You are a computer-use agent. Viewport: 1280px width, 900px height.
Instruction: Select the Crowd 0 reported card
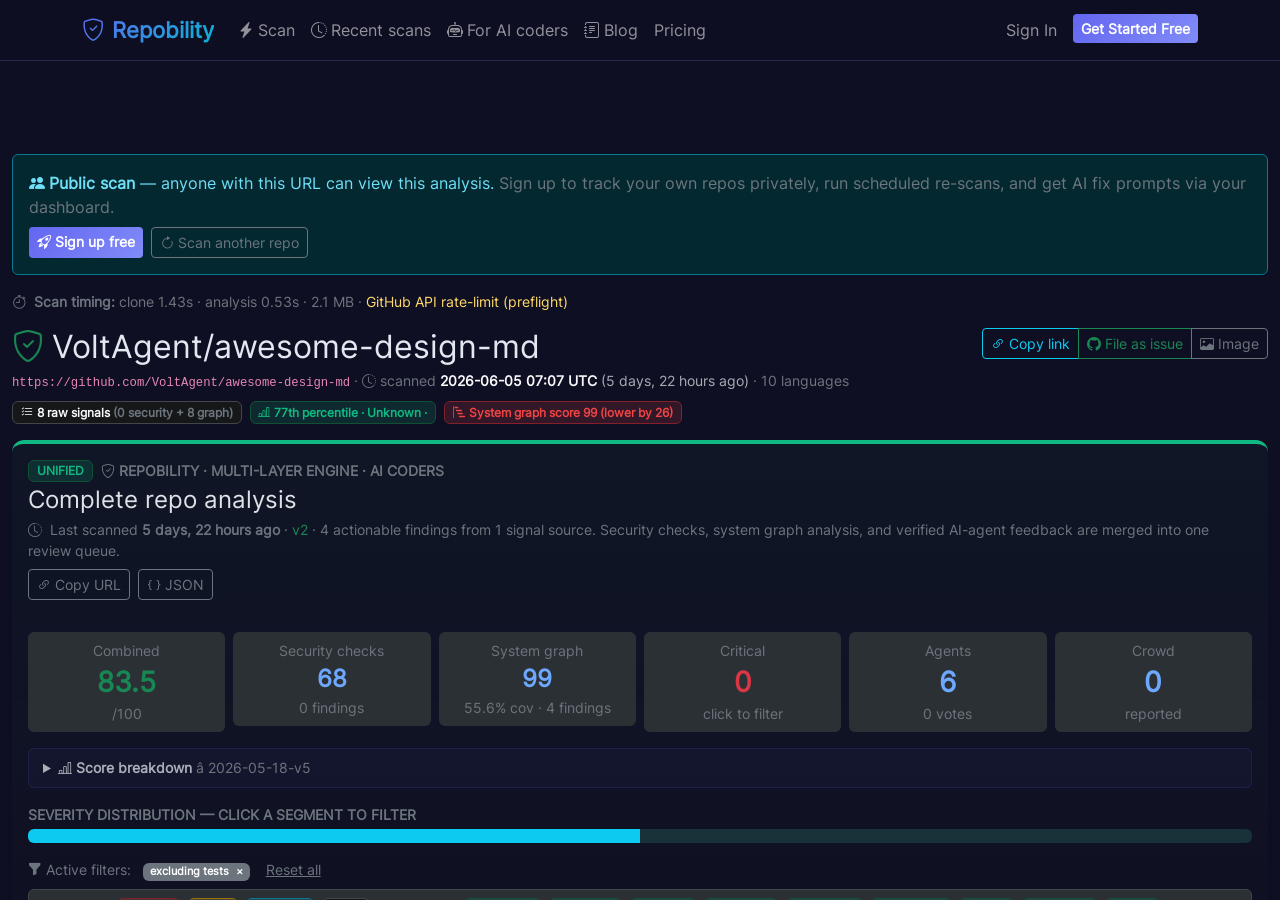pos(1153,682)
